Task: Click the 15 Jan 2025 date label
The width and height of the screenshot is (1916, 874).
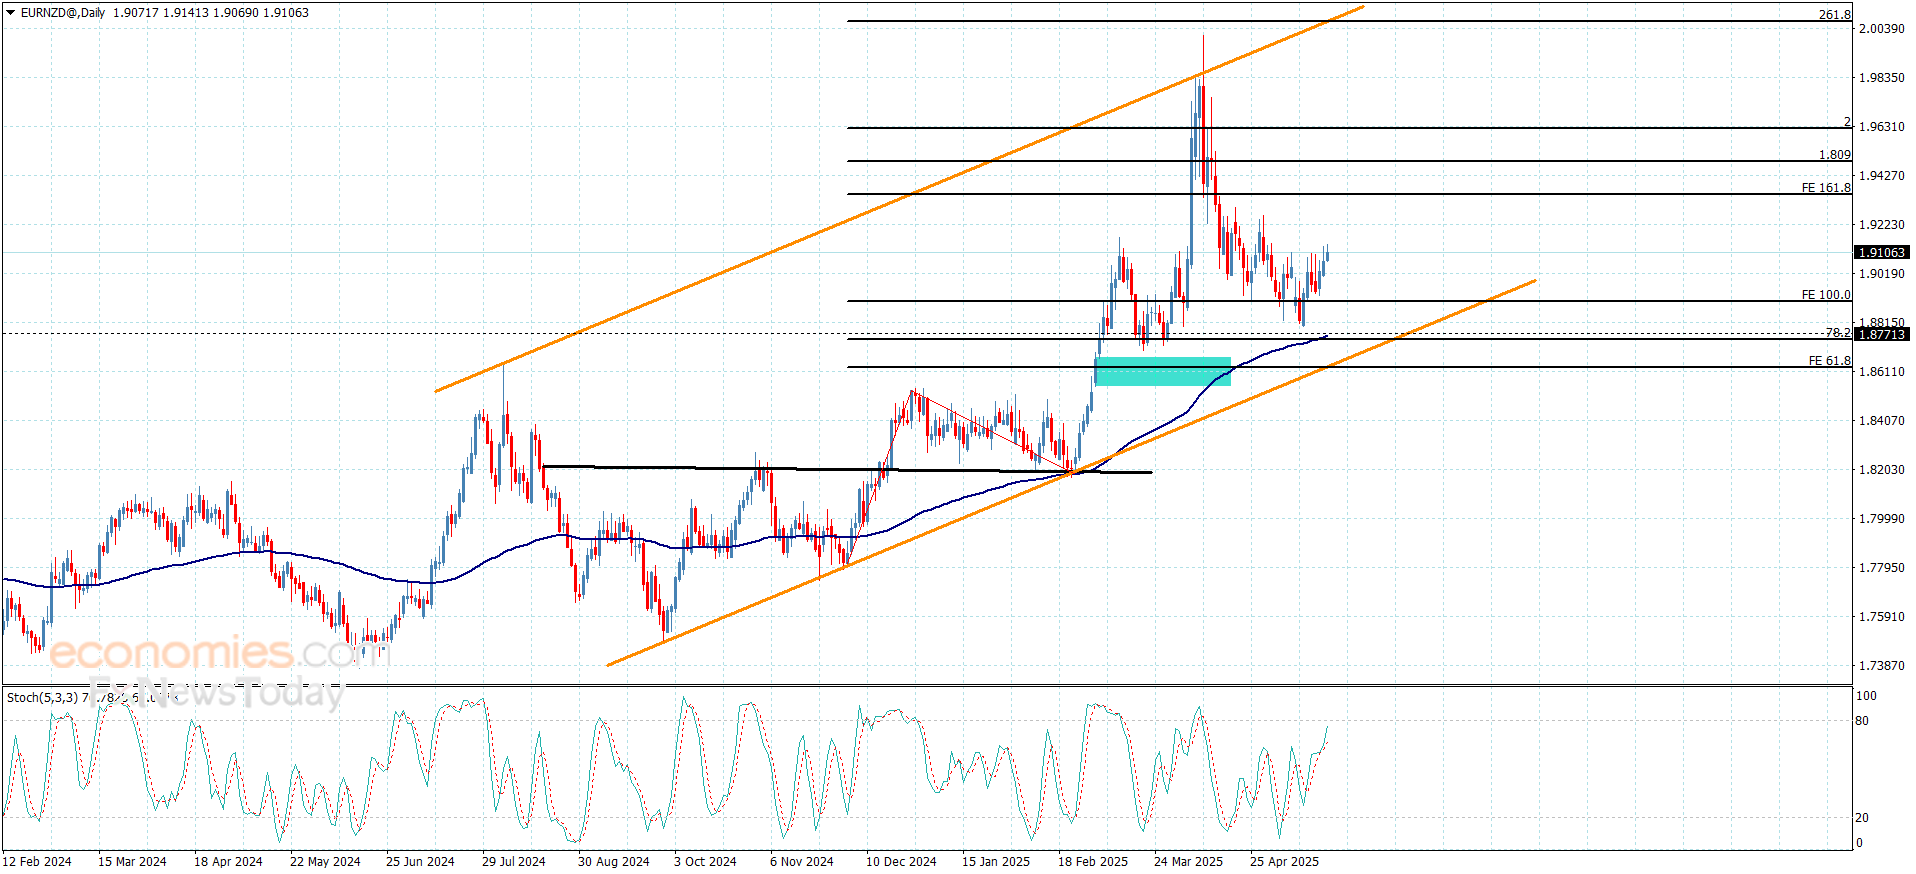Action: pyautogui.click(x=996, y=862)
